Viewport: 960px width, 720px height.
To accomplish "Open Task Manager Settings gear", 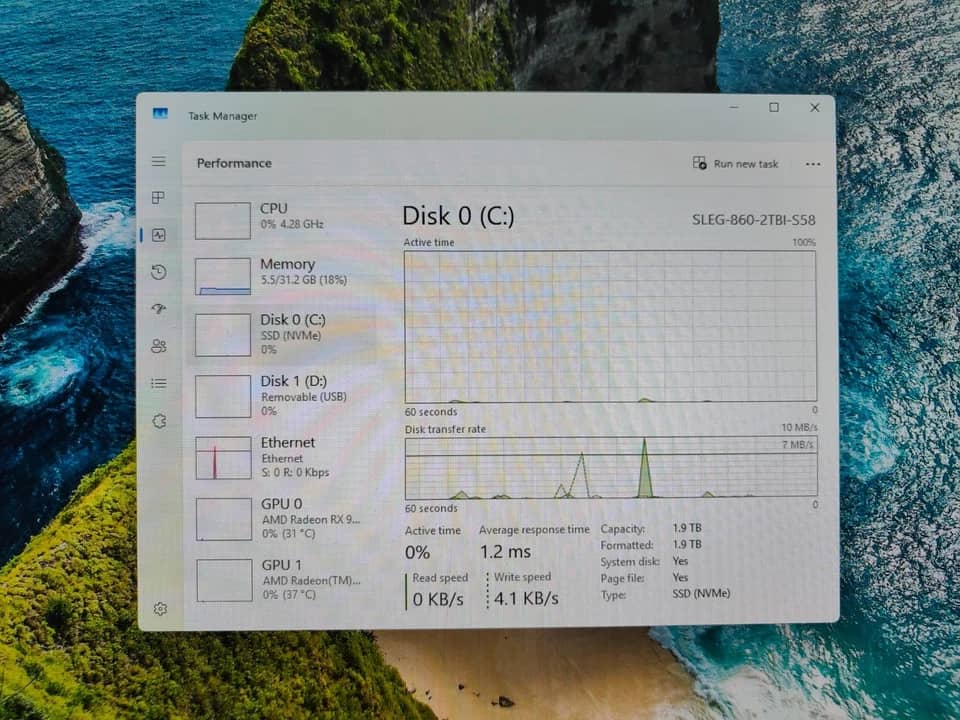I will tap(160, 609).
